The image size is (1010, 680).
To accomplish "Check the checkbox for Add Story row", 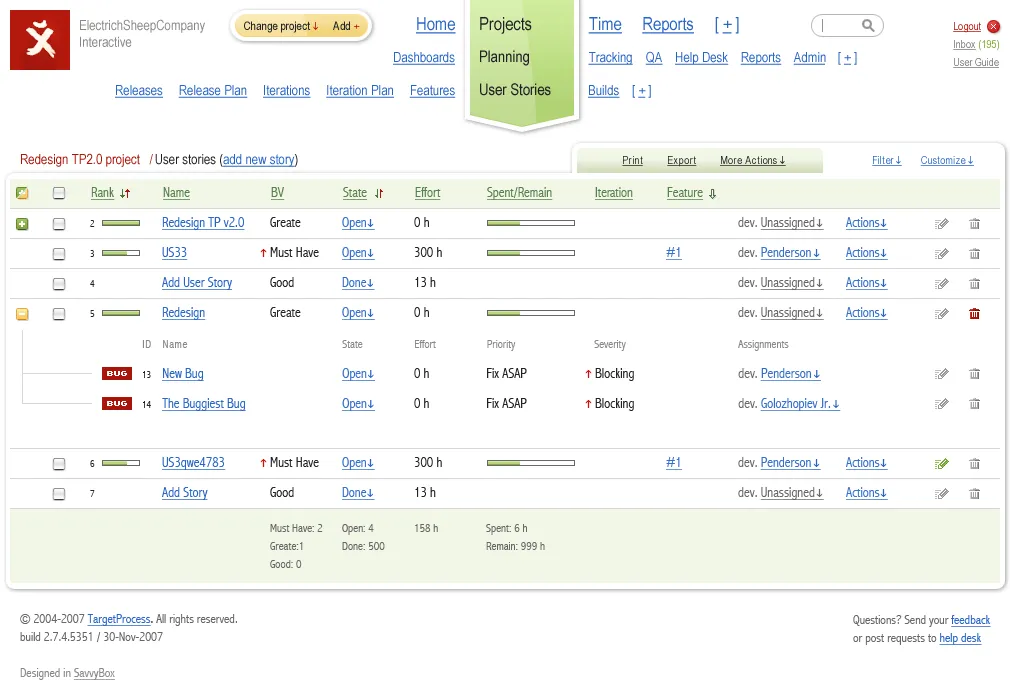I will point(59,494).
